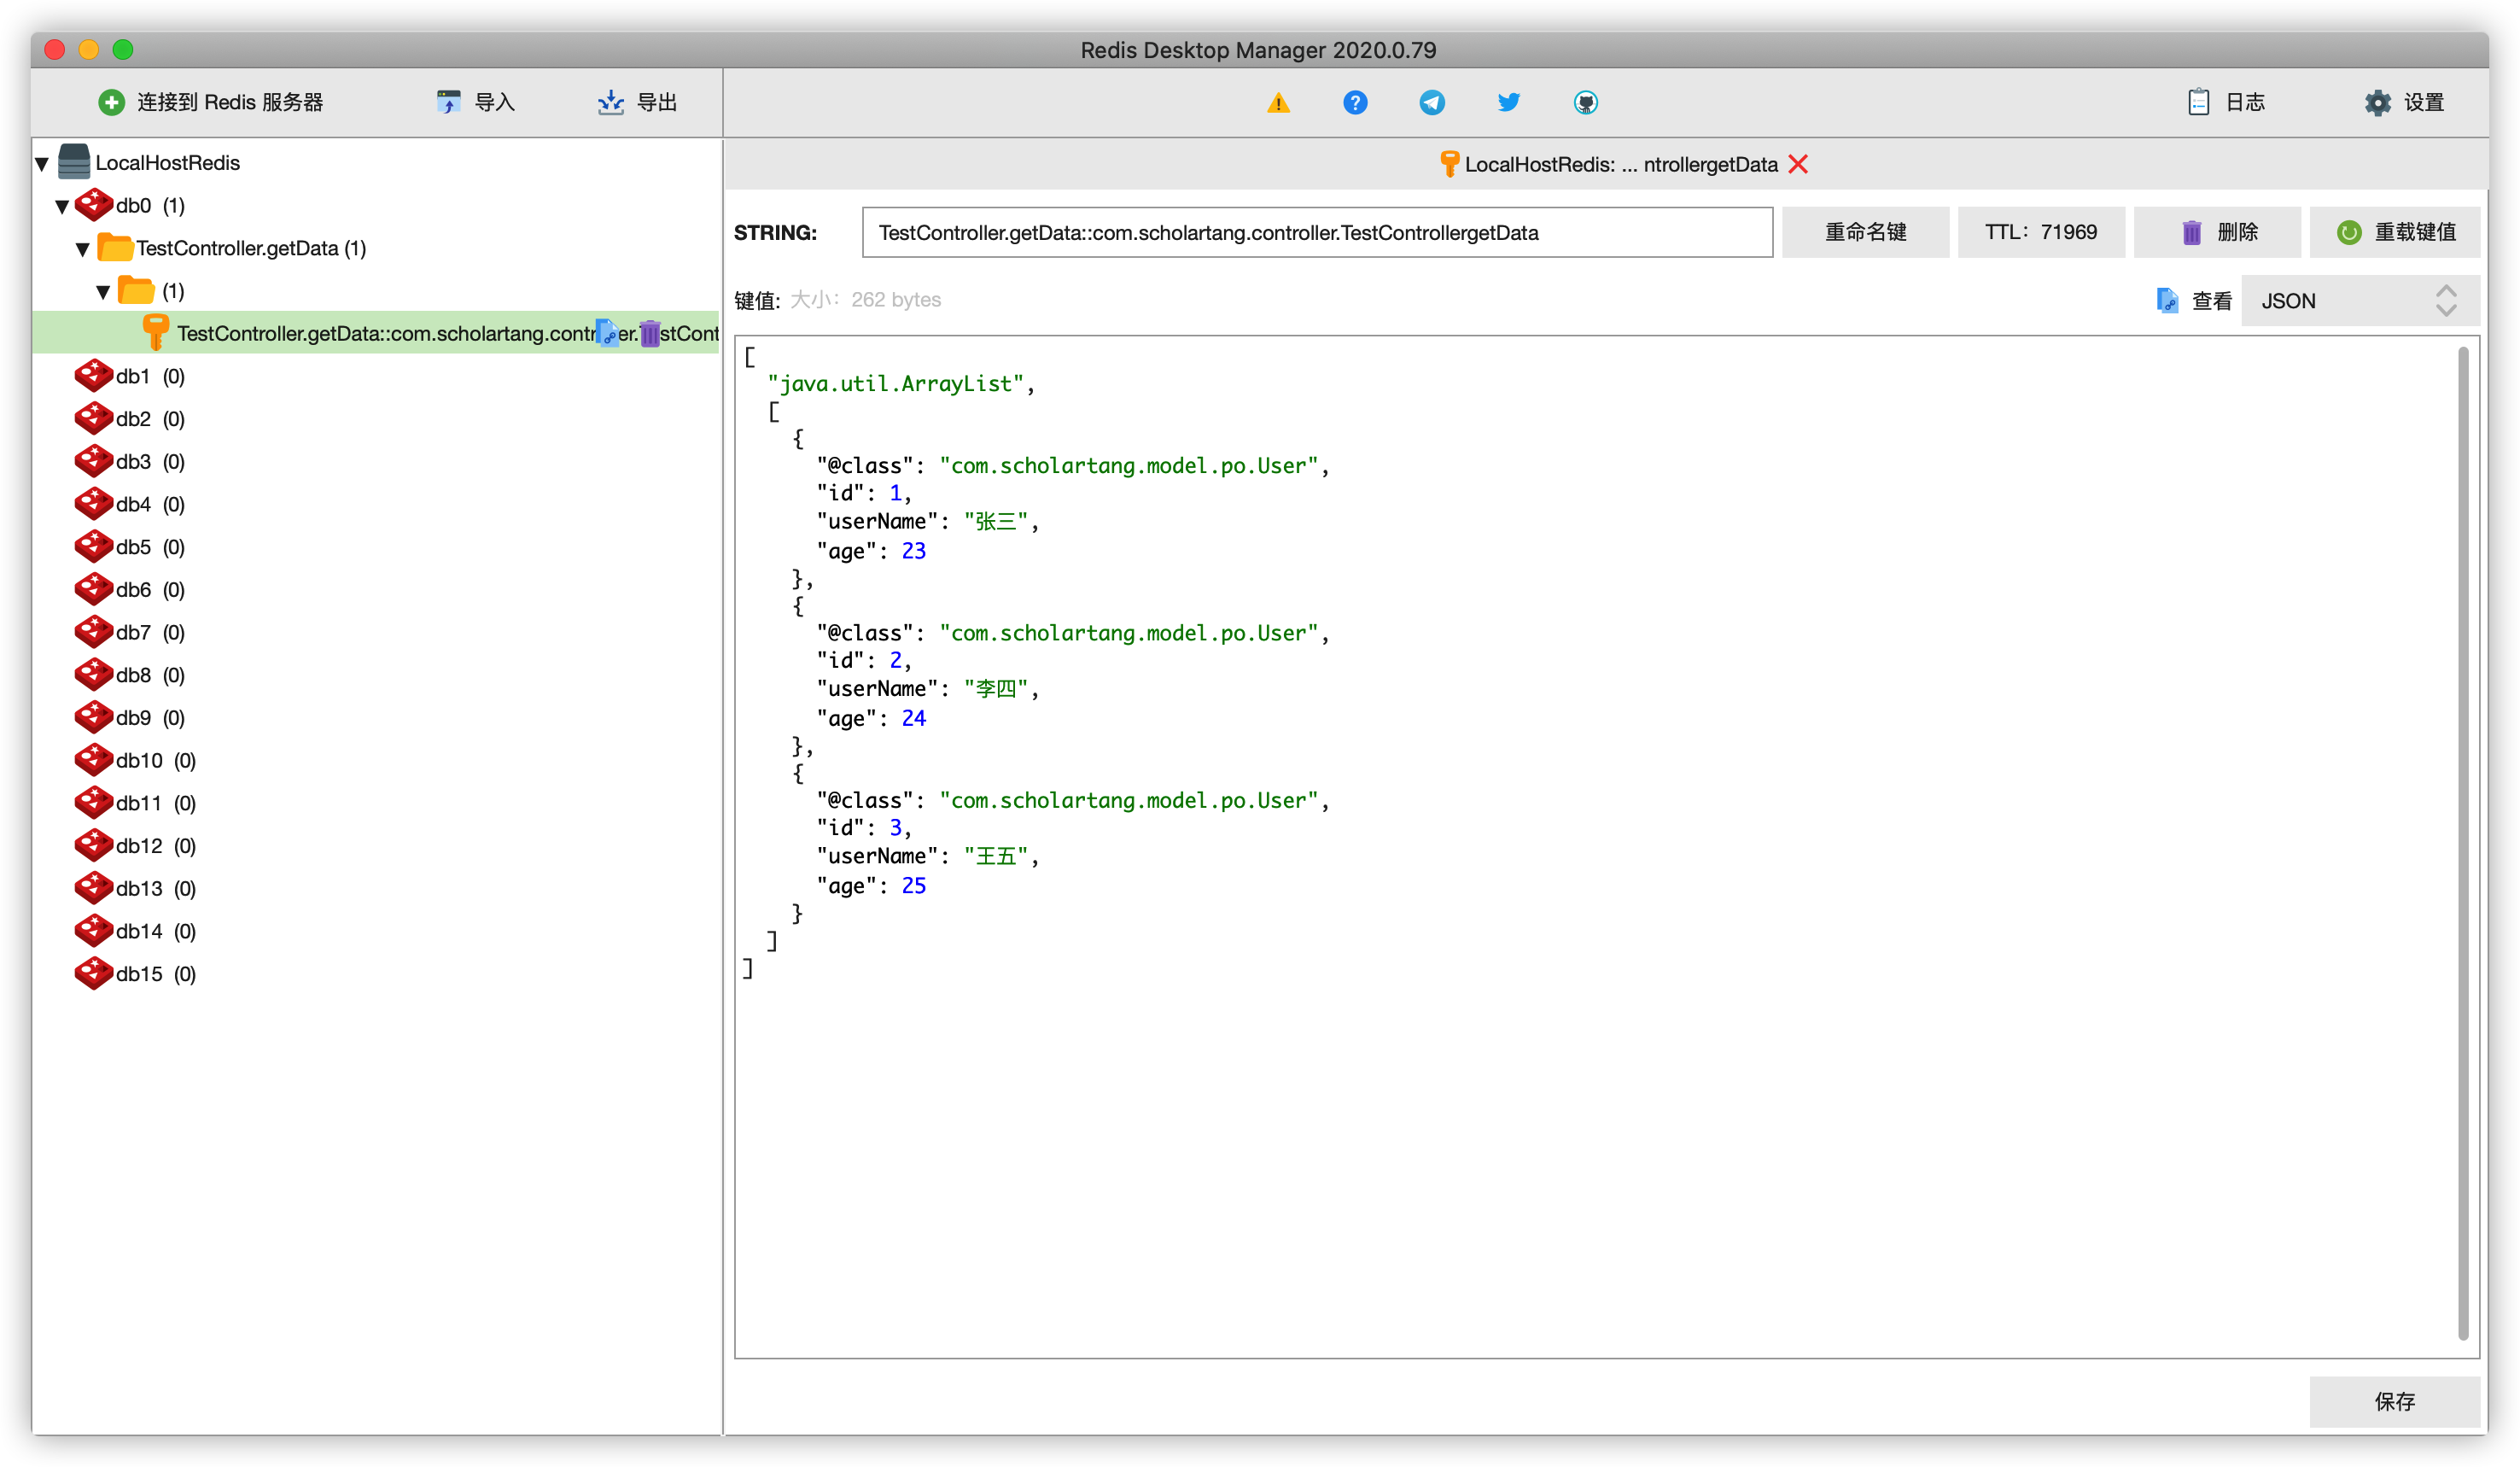This screenshot has width=2520, height=1467.
Task: Open the log clipboard icon
Action: click(2198, 102)
